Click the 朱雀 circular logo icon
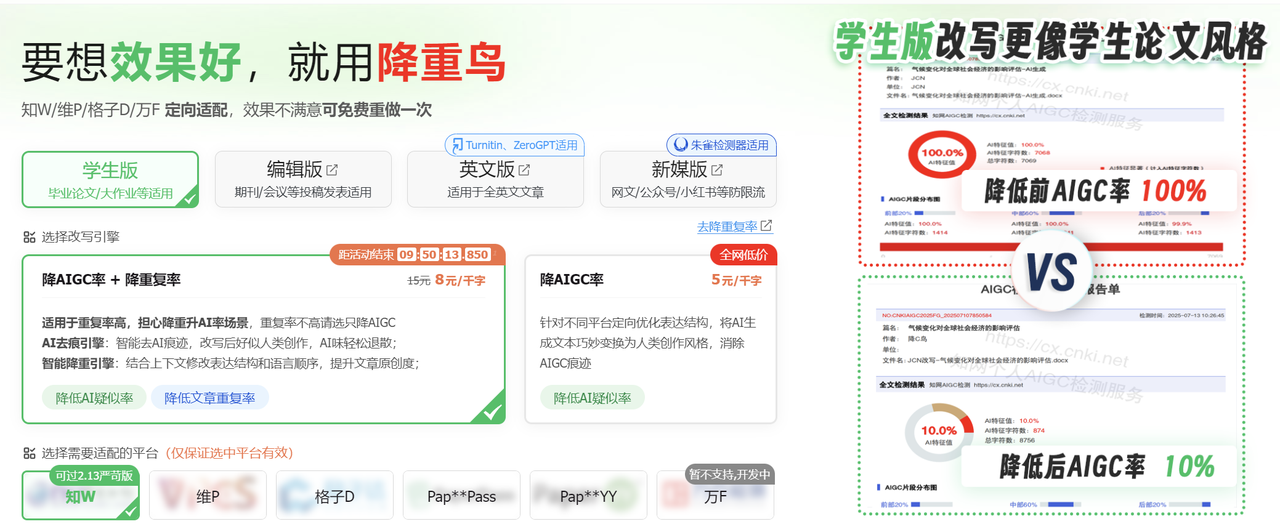1280x532 pixels. [681, 145]
